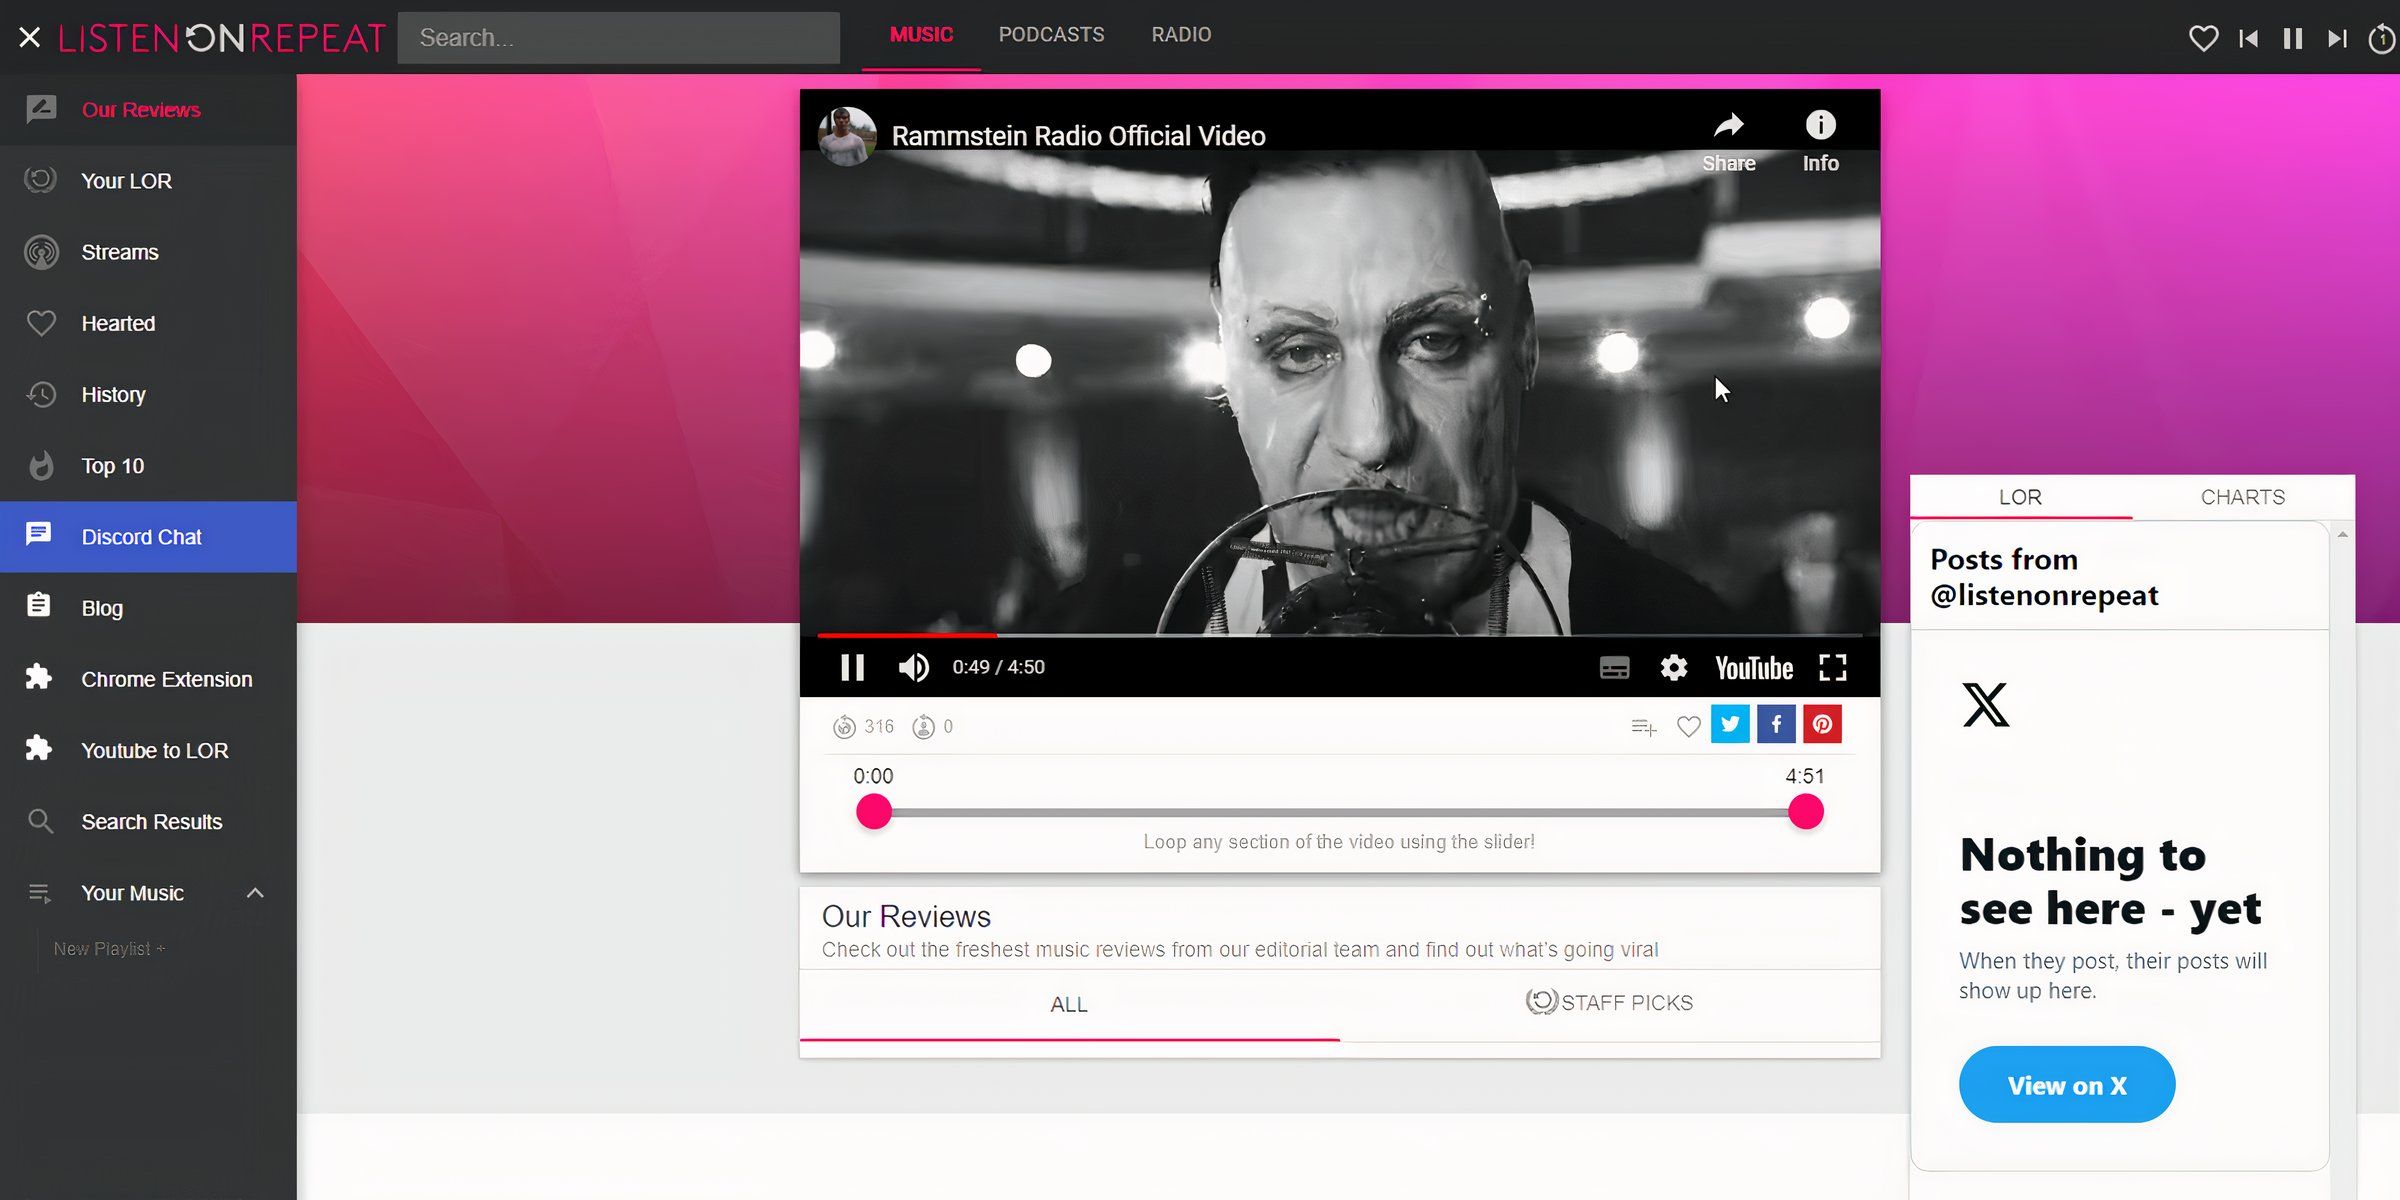Open the Discord Chat sidebar item
The height and width of the screenshot is (1200, 2400).
click(x=142, y=536)
